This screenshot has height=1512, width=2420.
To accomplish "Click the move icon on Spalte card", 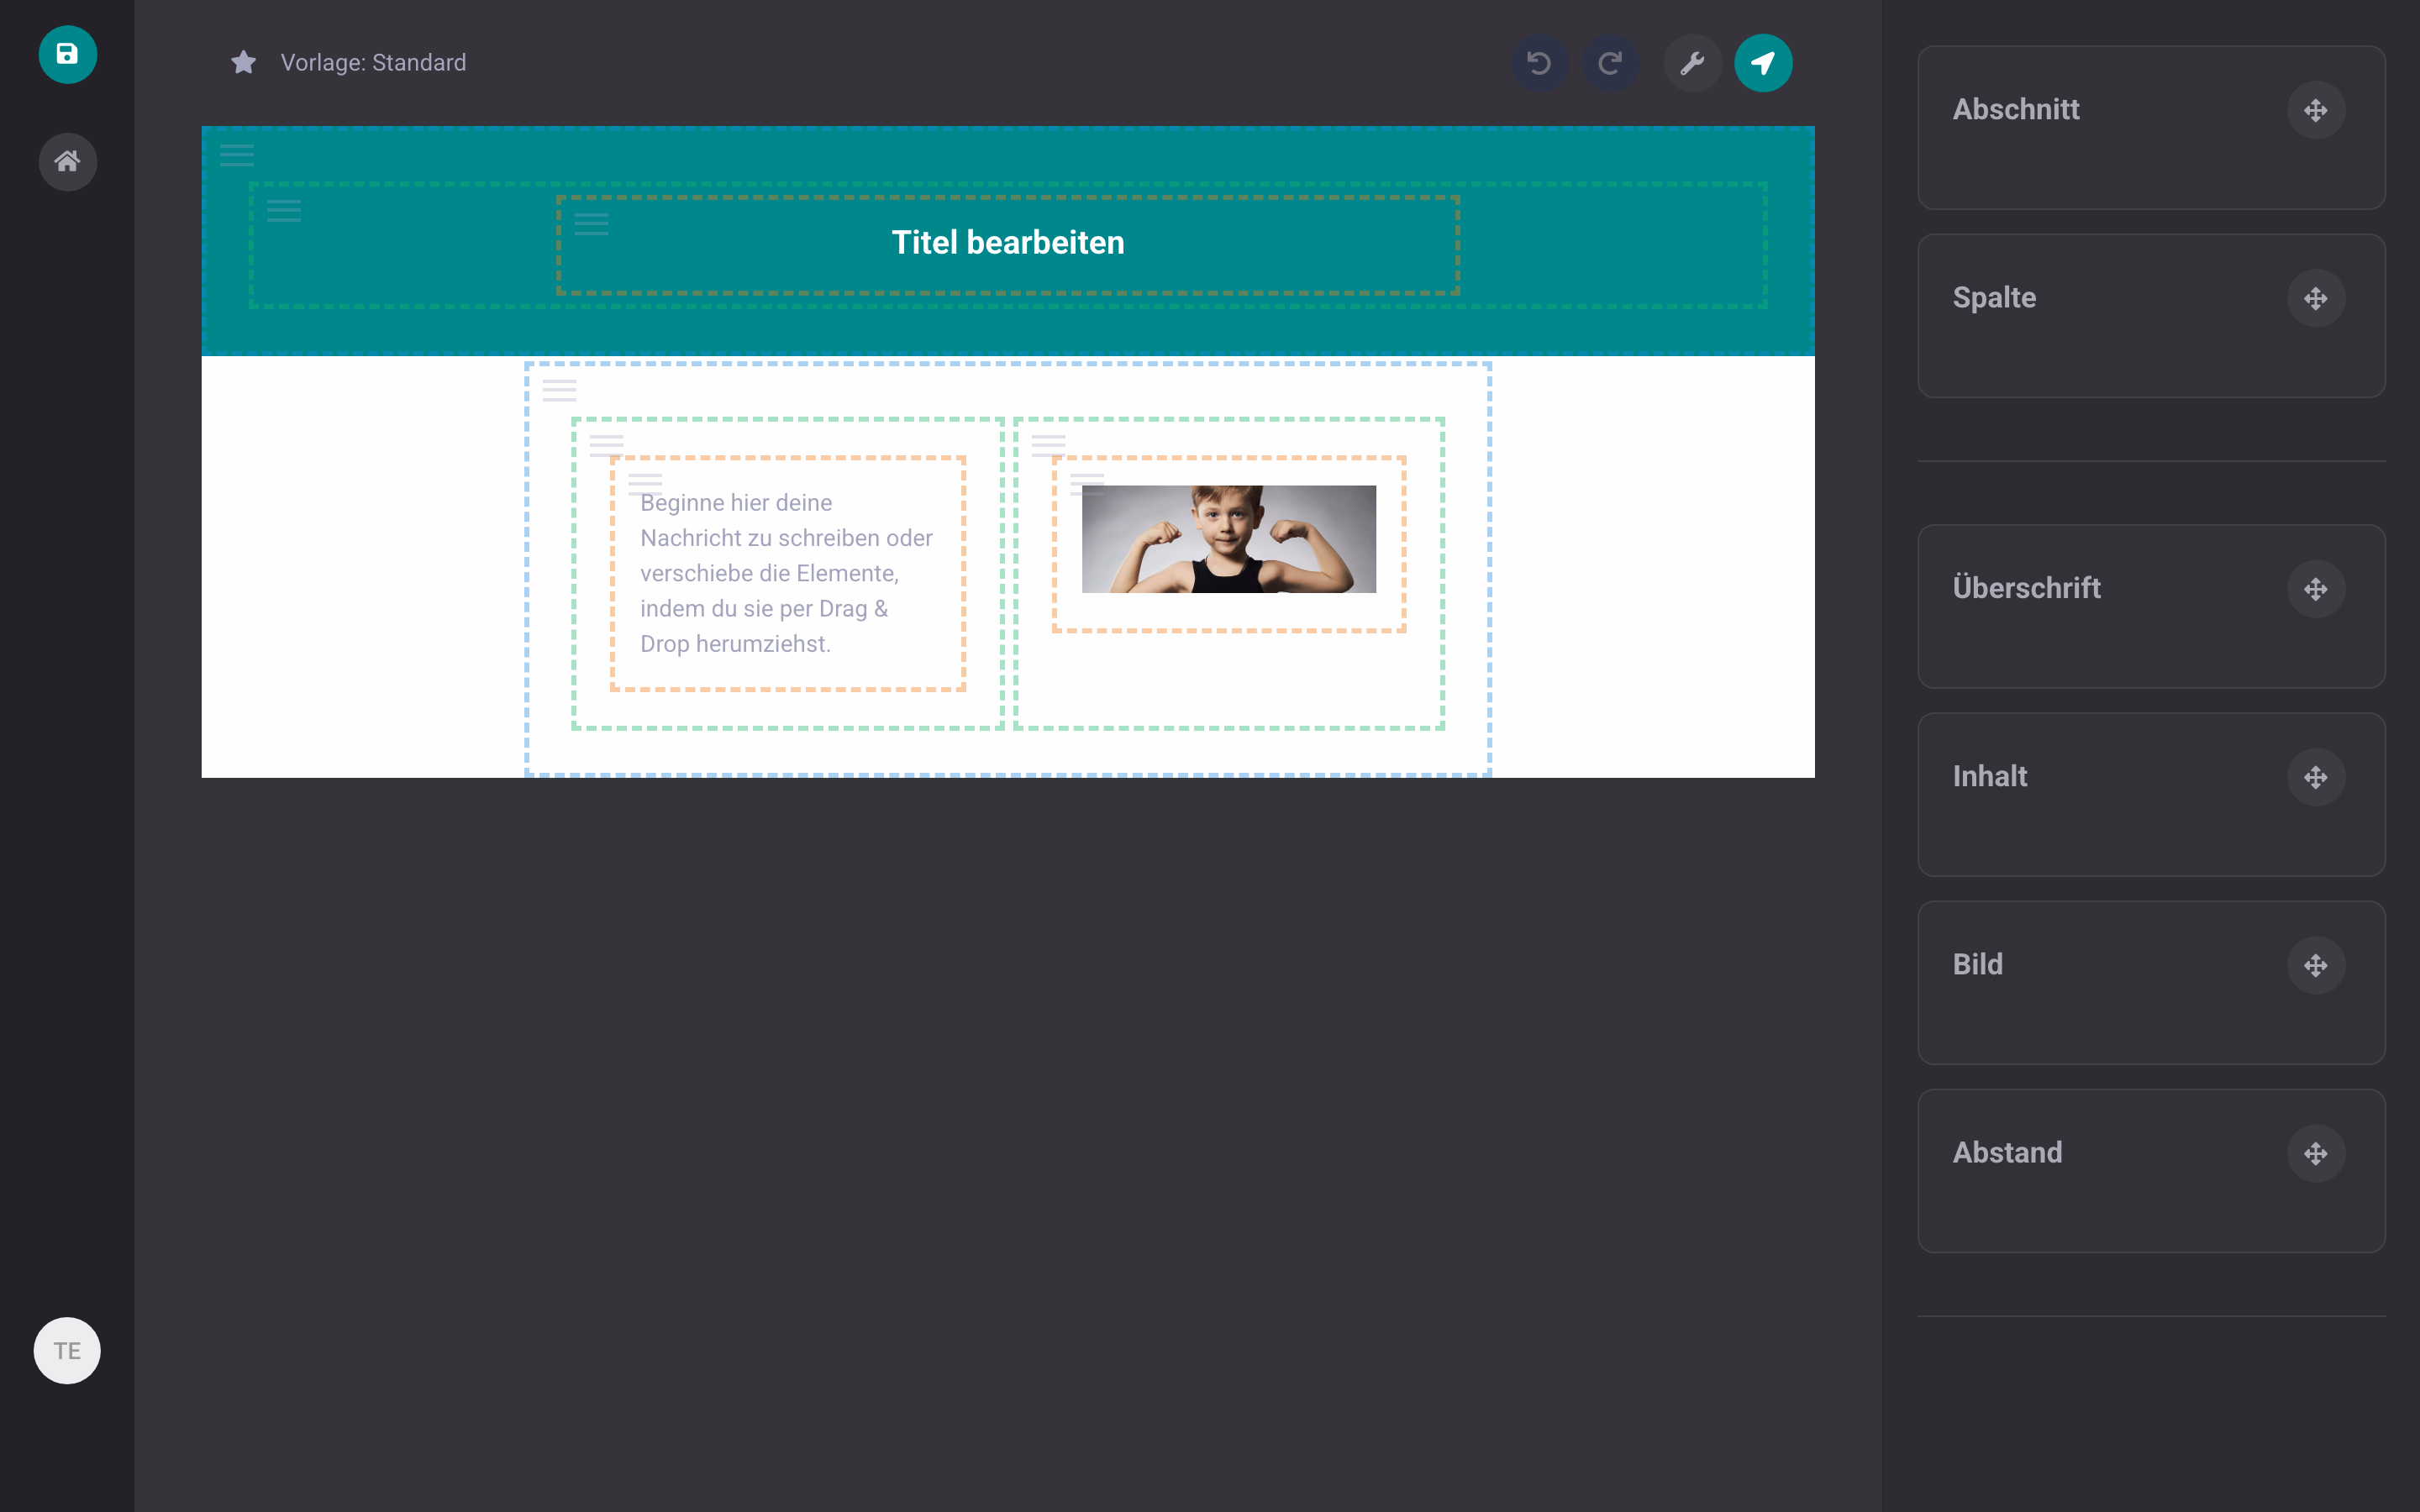I will coord(2315,298).
